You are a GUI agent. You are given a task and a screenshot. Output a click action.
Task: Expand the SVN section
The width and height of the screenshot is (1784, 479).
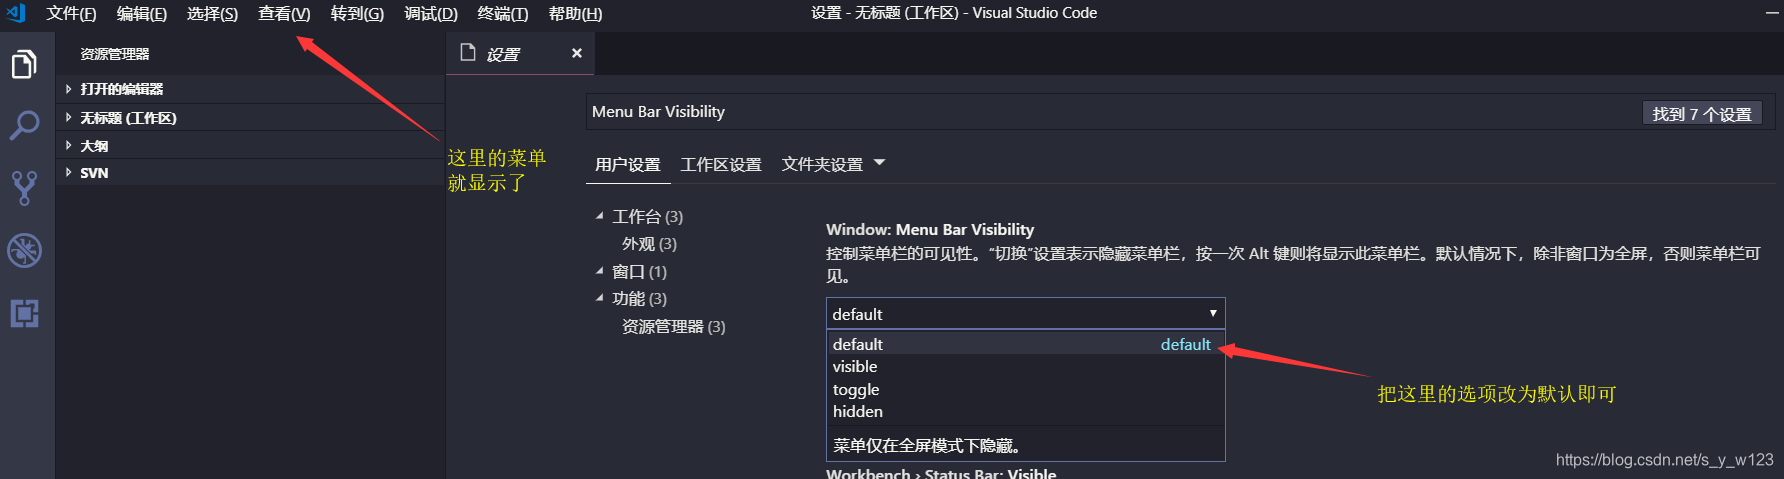click(x=250, y=172)
